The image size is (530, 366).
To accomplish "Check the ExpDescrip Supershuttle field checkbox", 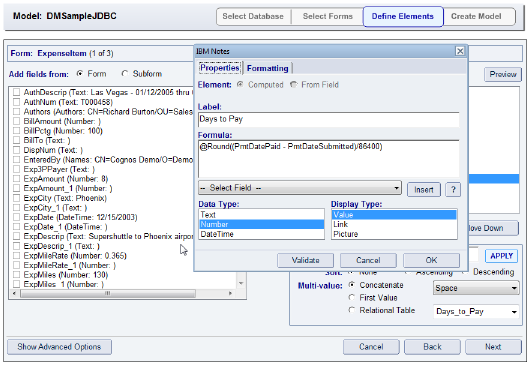I will click(16, 236).
